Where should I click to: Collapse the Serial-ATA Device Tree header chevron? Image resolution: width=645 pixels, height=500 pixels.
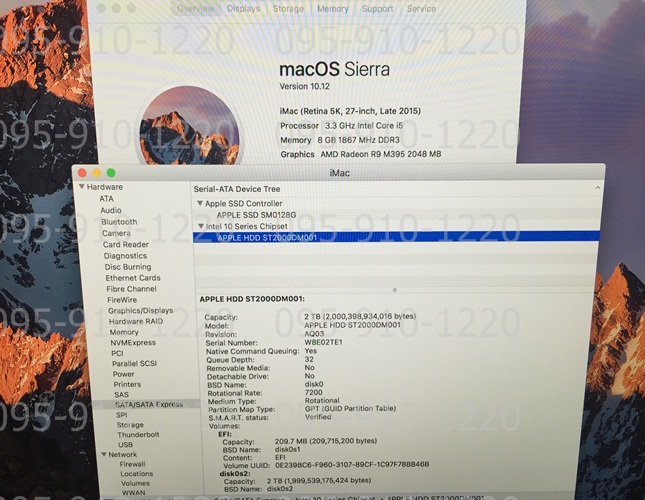597,188
